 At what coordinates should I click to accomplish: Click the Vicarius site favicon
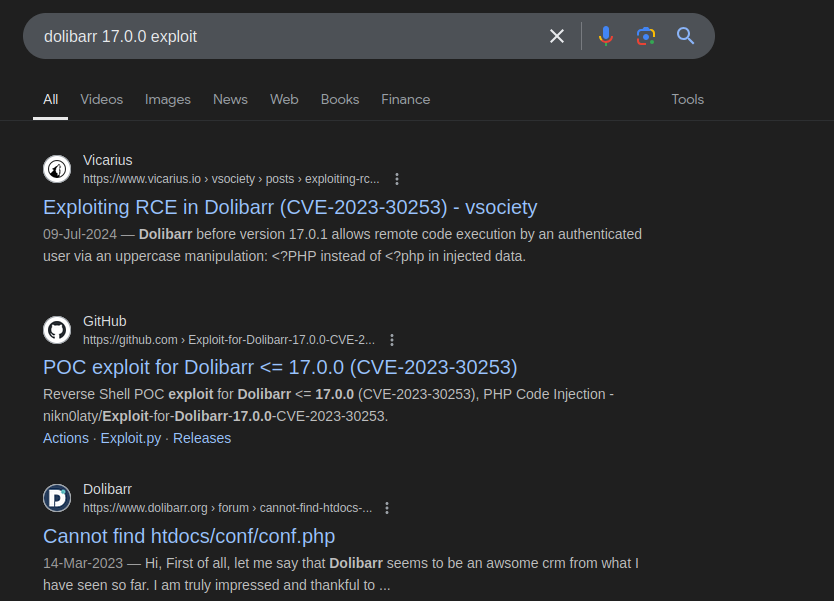tap(57, 169)
